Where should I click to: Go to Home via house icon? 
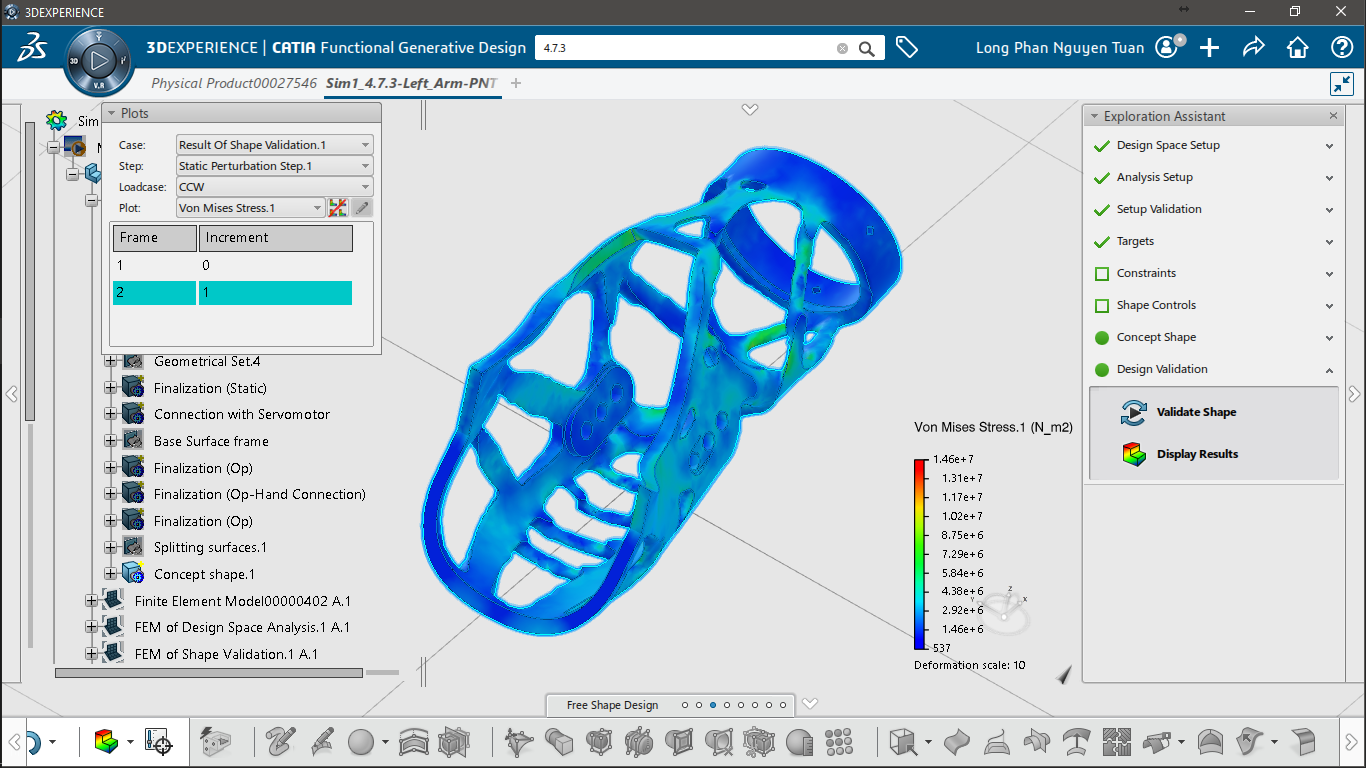[x=1297, y=47]
